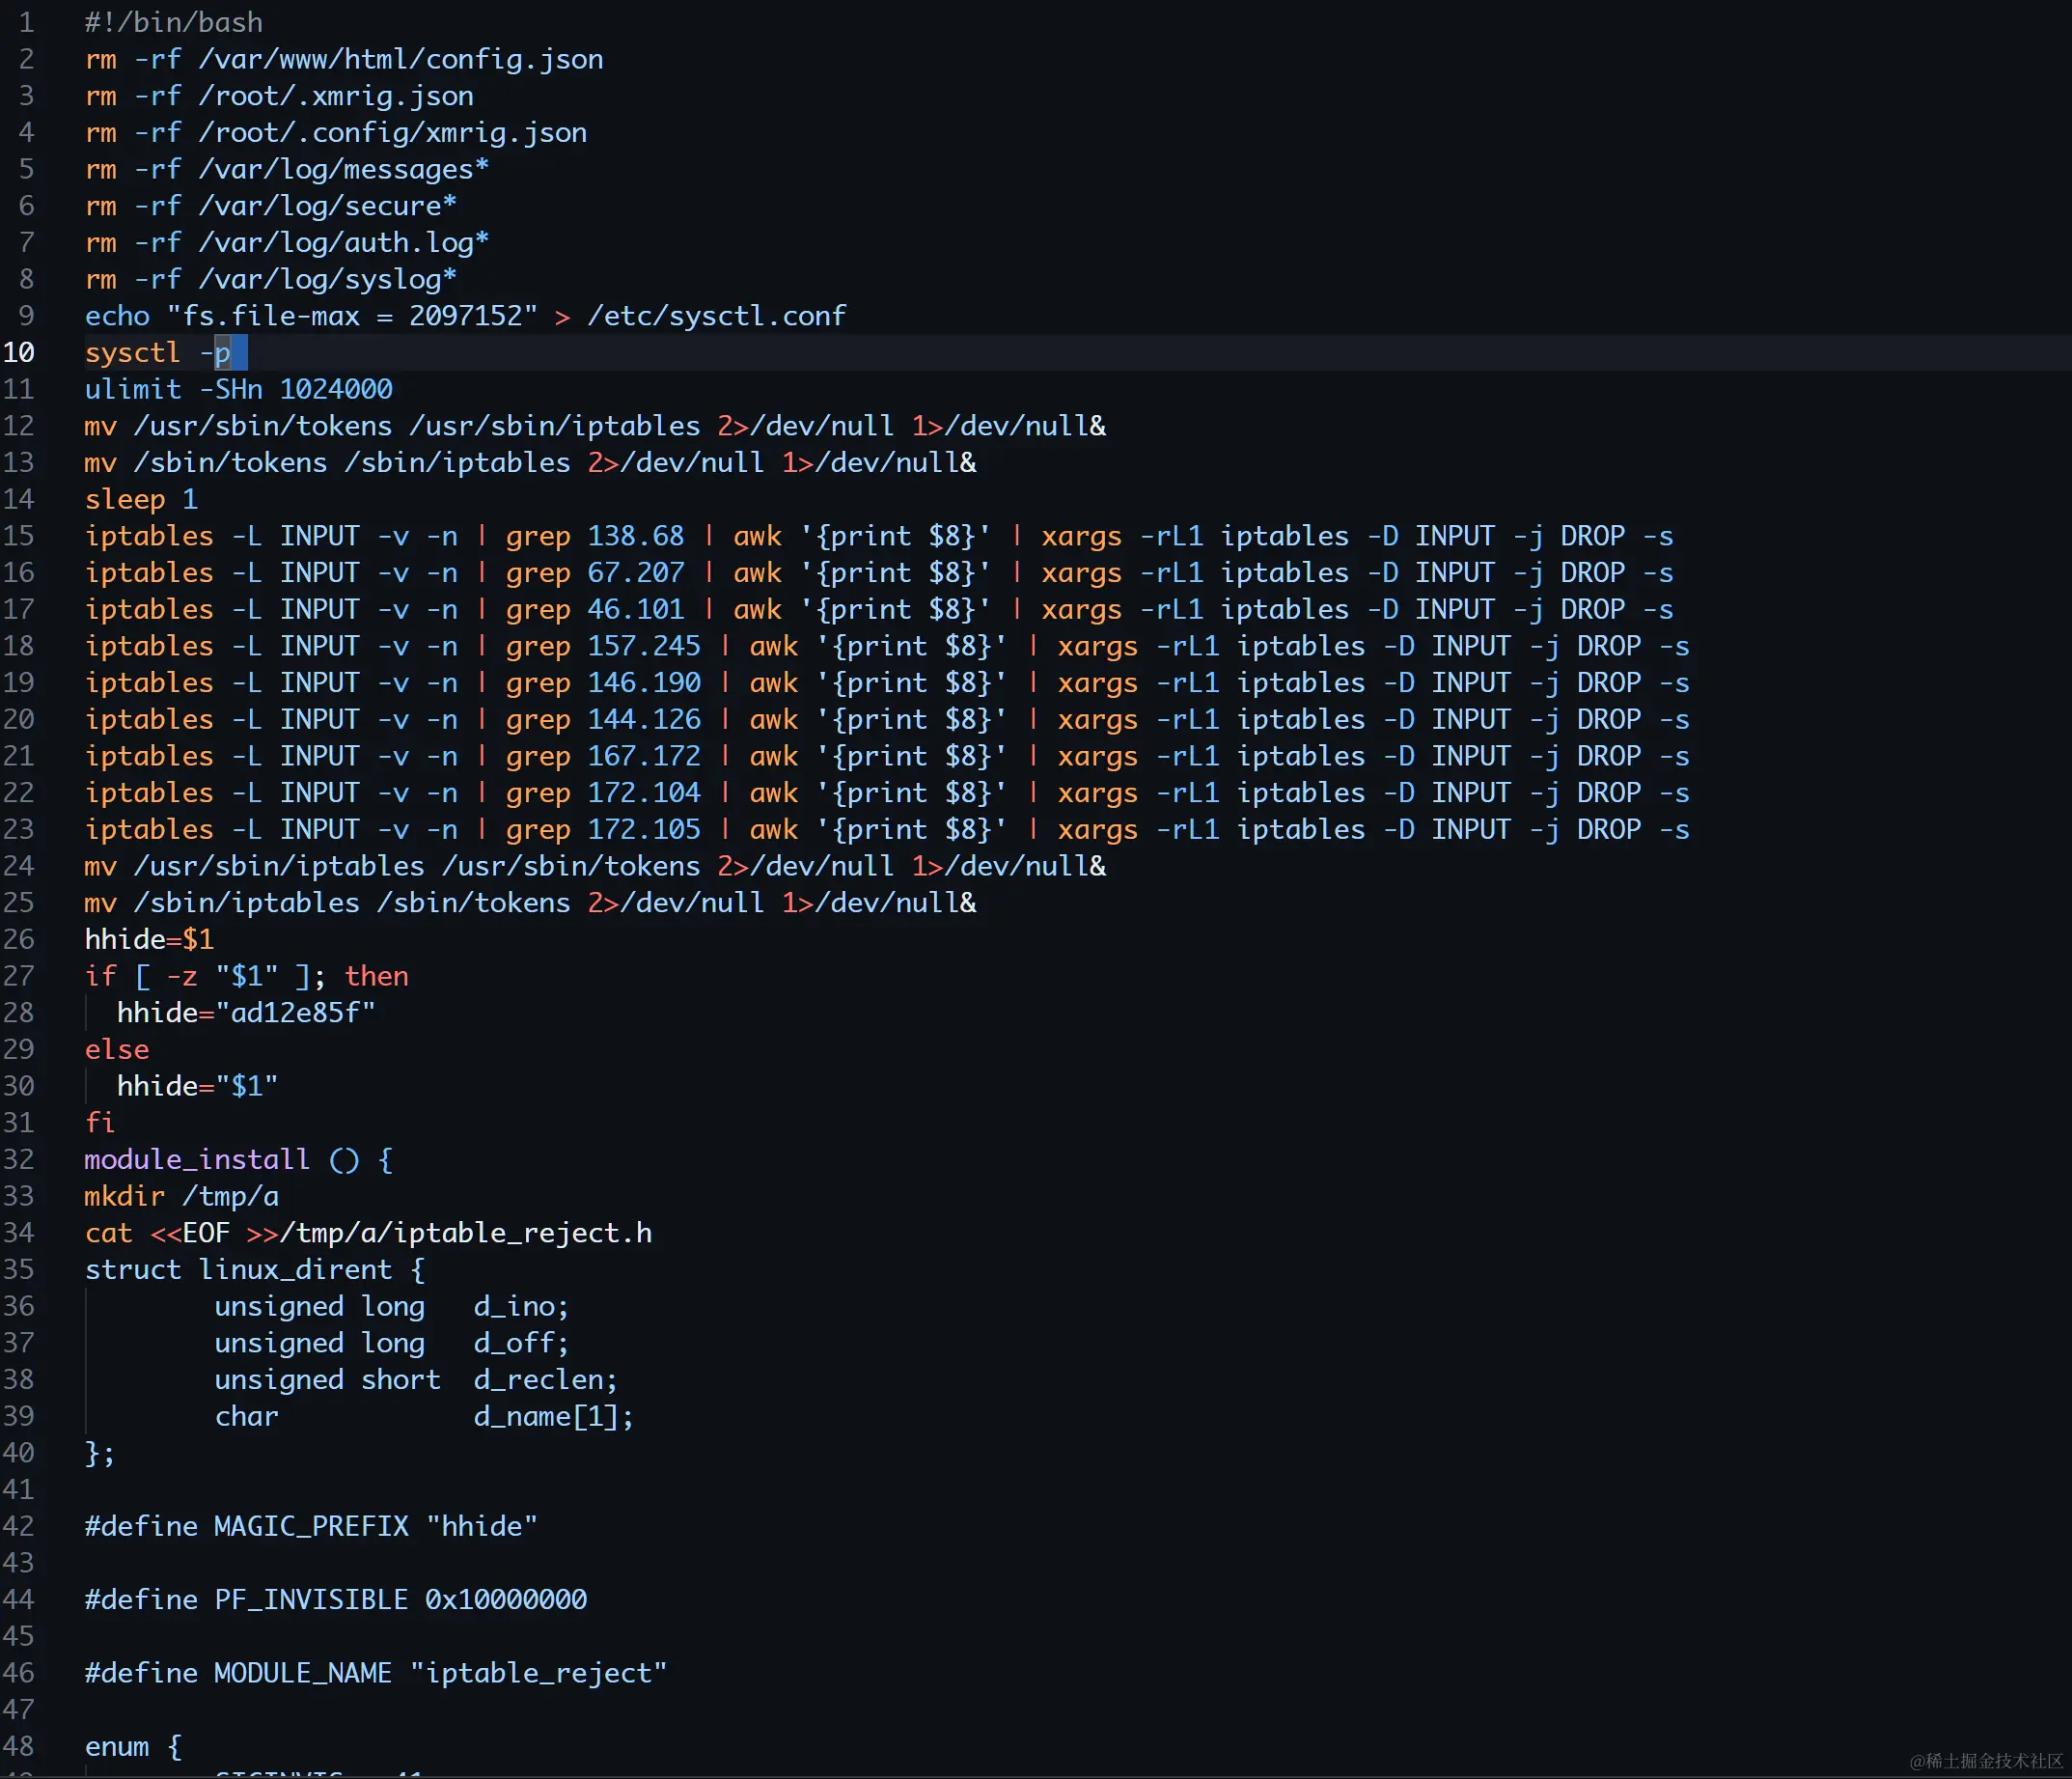Click "module_install" function name
The image size is (2072, 1779).
click(197, 1160)
